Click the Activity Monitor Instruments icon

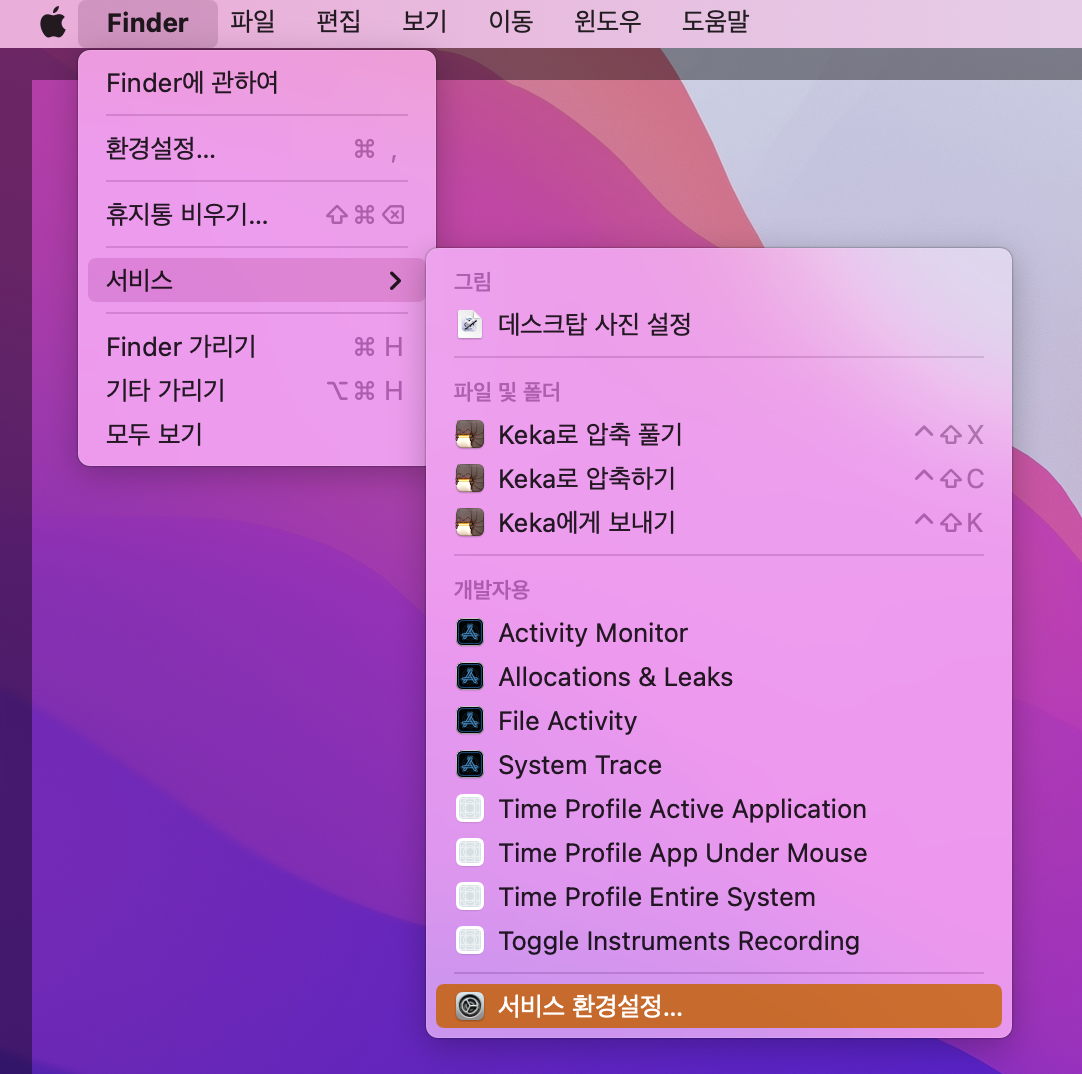pyautogui.click(x=470, y=633)
